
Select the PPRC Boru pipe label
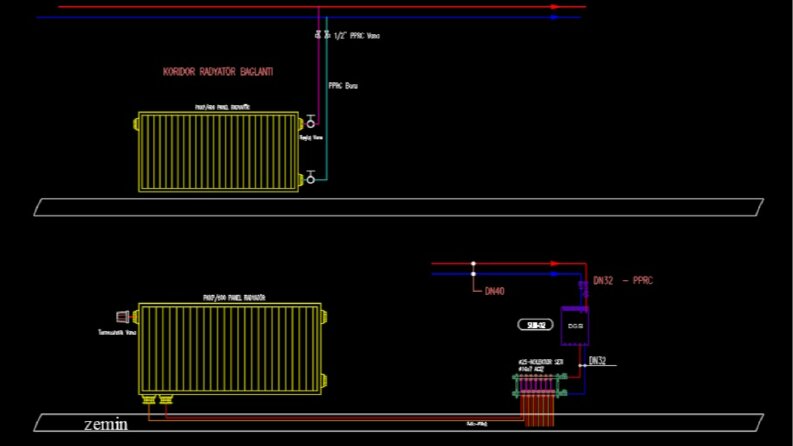(x=343, y=86)
